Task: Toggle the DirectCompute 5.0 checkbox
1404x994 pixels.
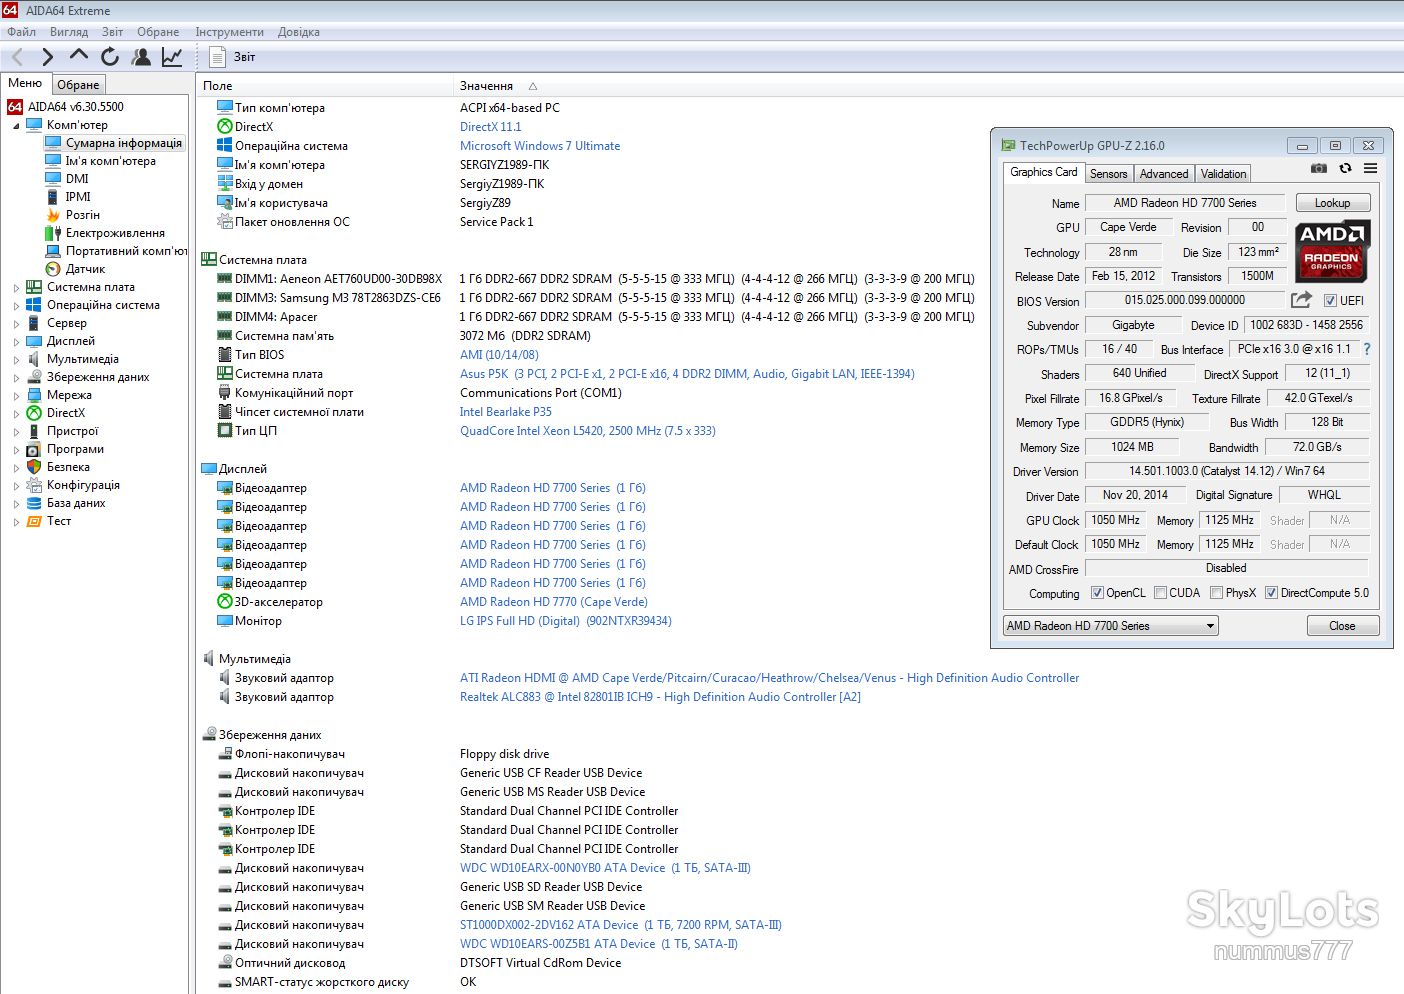Action: pyautogui.click(x=1271, y=593)
